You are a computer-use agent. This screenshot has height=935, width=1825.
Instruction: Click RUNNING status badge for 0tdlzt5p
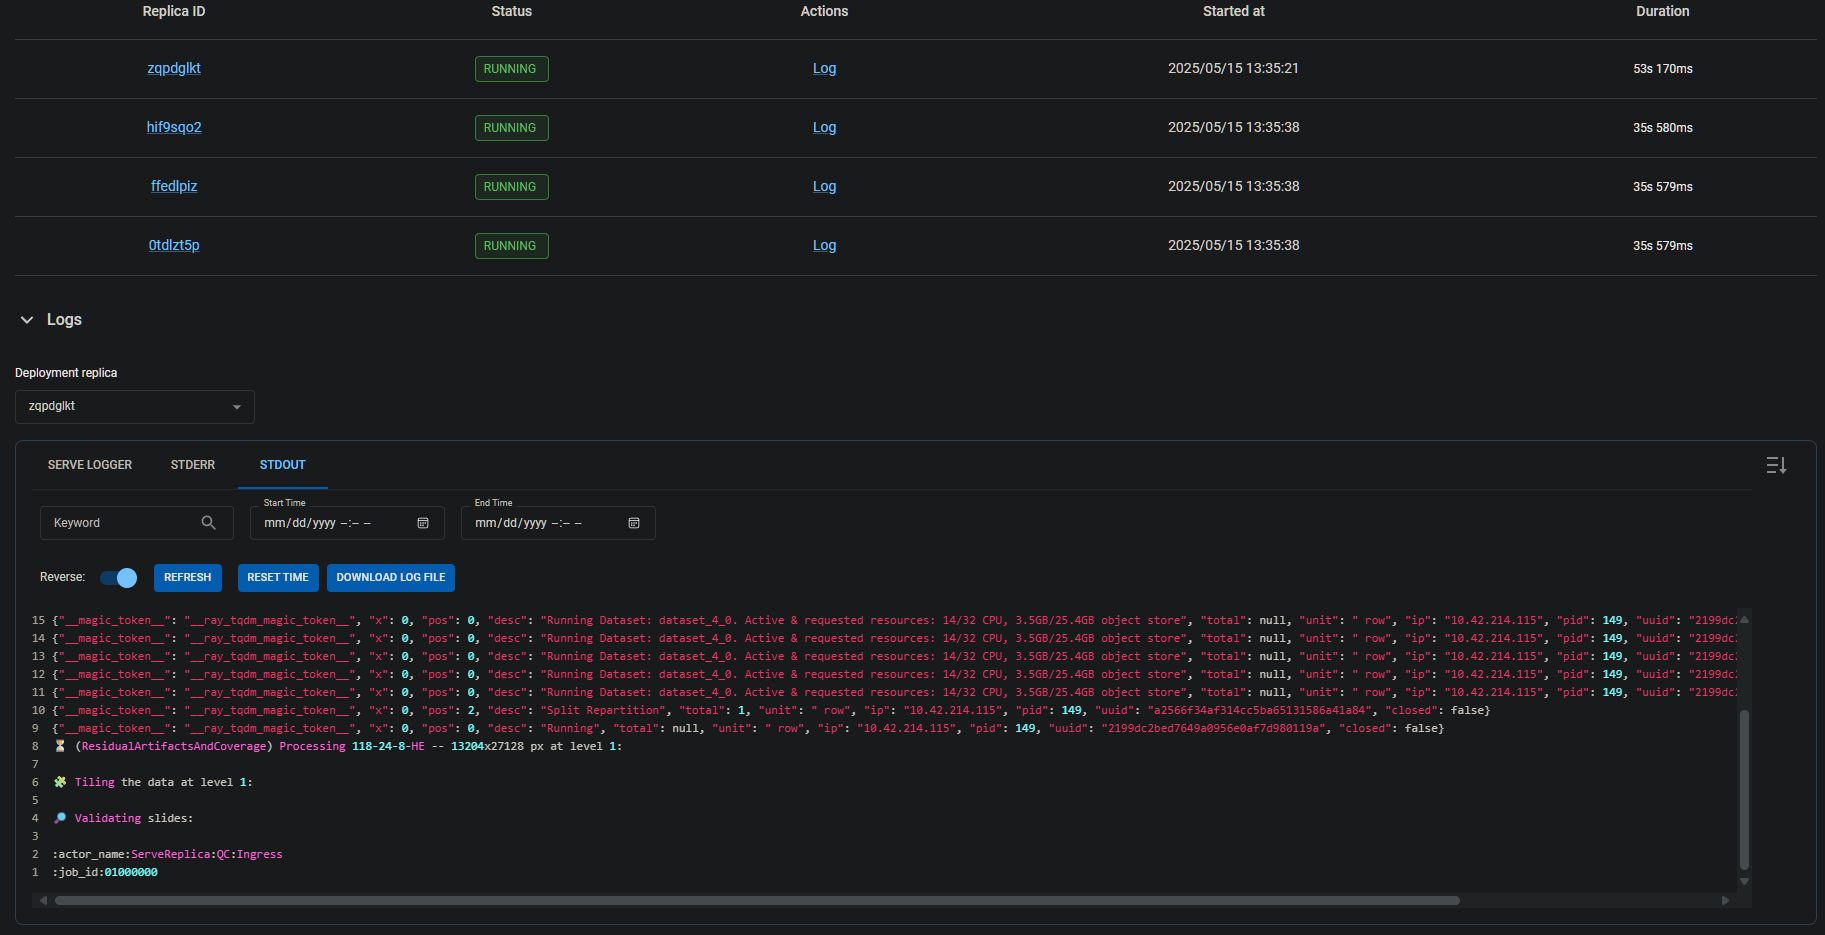(x=511, y=246)
